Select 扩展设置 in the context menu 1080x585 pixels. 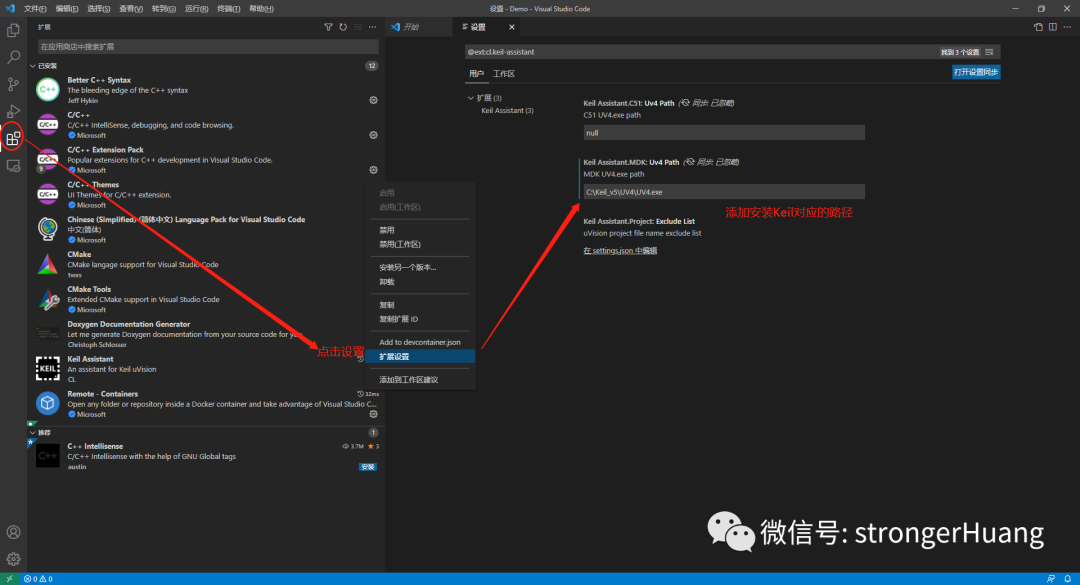point(394,356)
